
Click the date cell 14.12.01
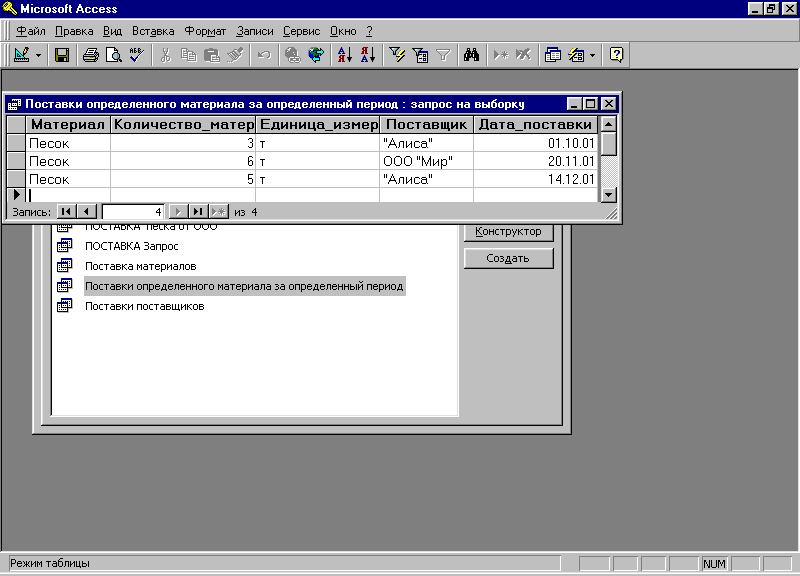(x=535, y=179)
